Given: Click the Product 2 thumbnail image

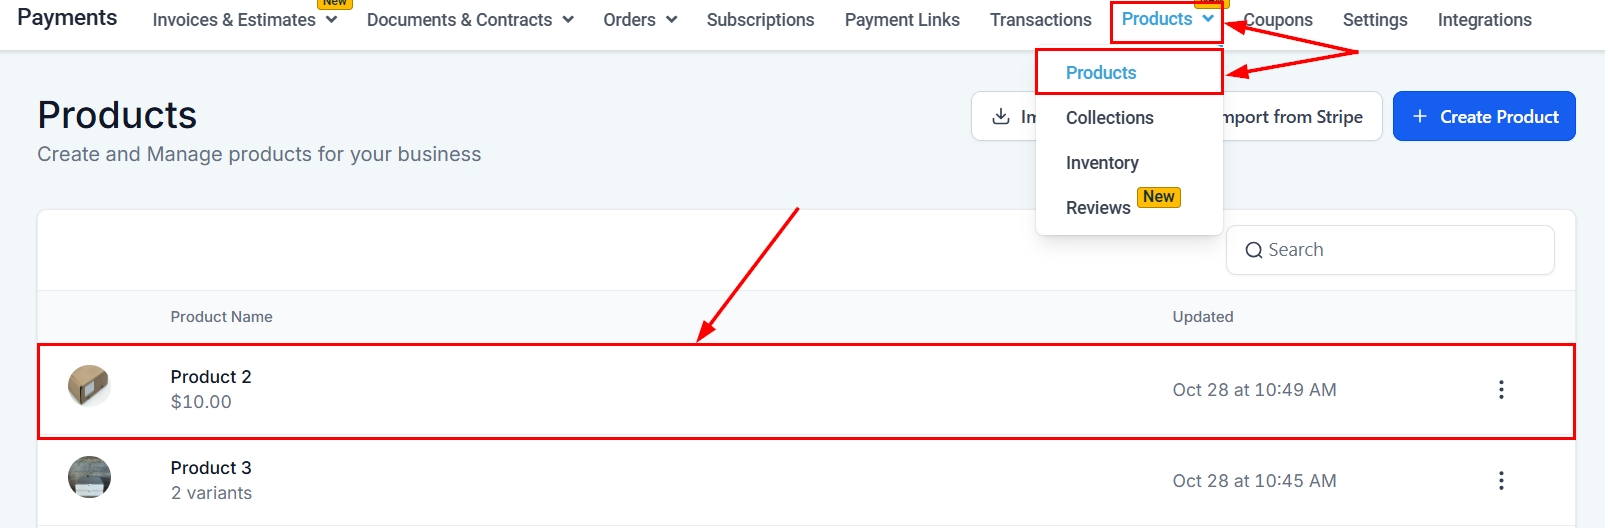Looking at the screenshot, I should click(89, 385).
